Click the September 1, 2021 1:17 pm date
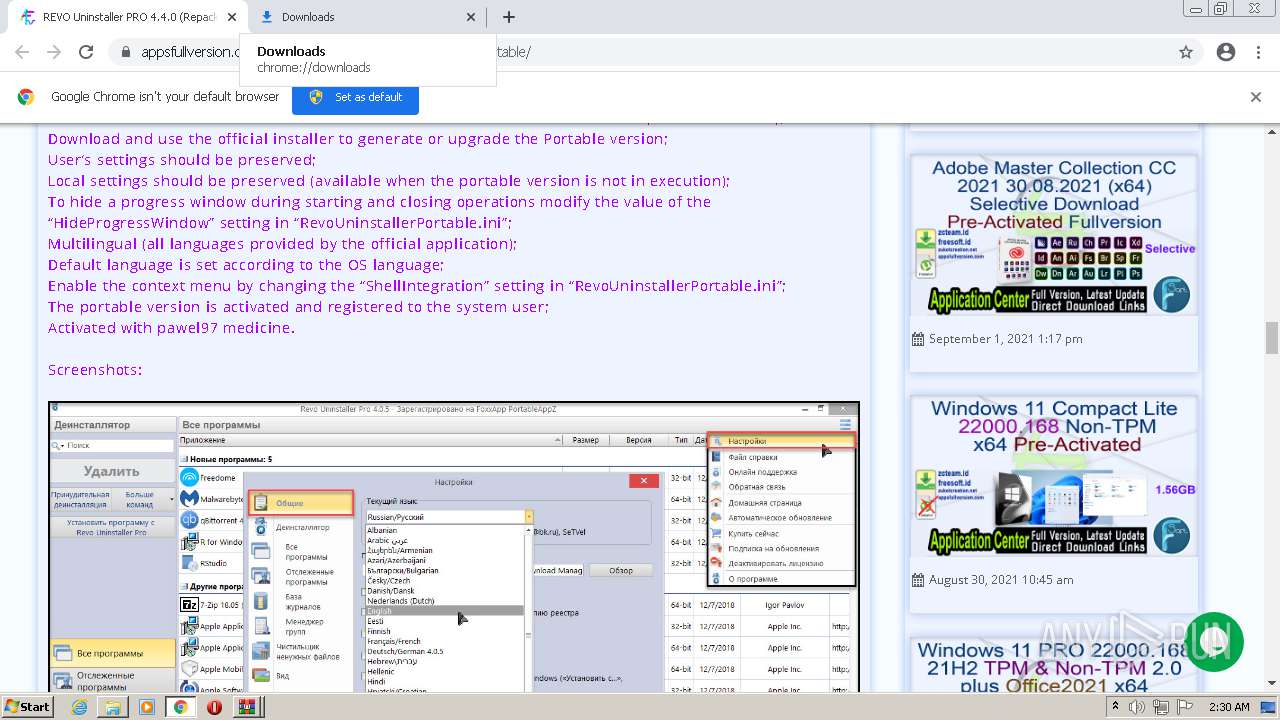Image resolution: width=1280 pixels, height=720 pixels. coord(1005,339)
